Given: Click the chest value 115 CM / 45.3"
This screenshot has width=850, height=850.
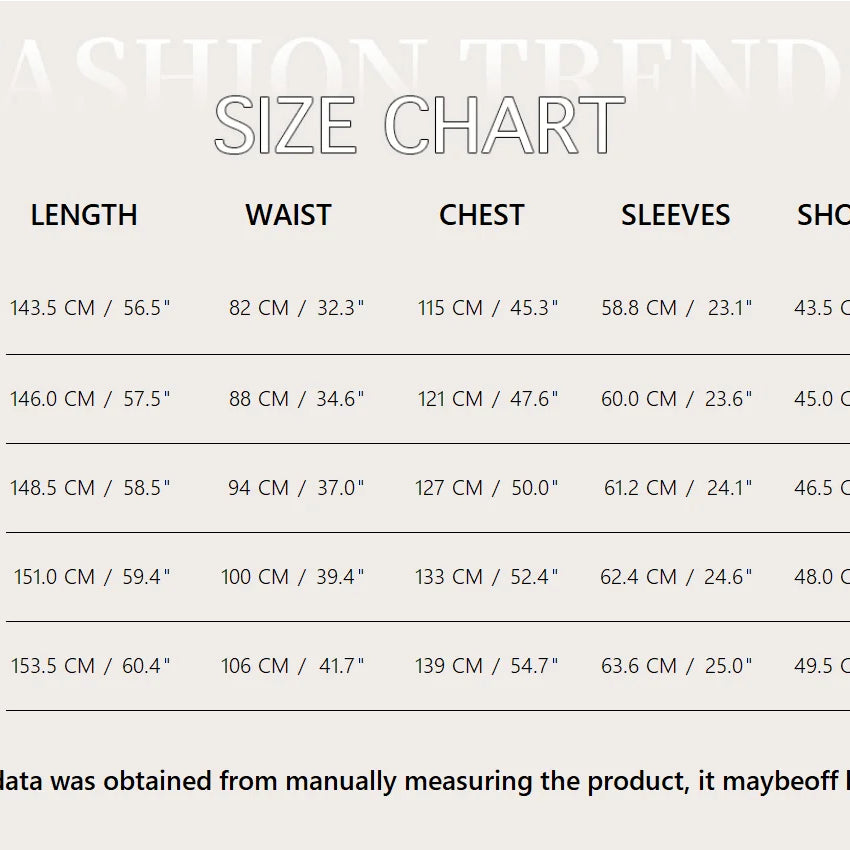Looking at the screenshot, I should (x=488, y=308).
